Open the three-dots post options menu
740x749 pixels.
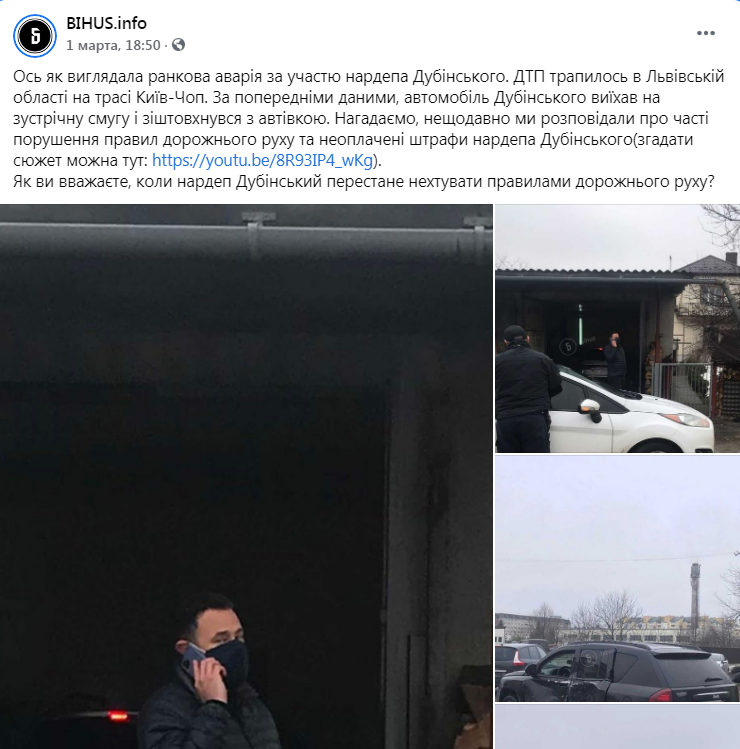pyautogui.click(x=705, y=33)
